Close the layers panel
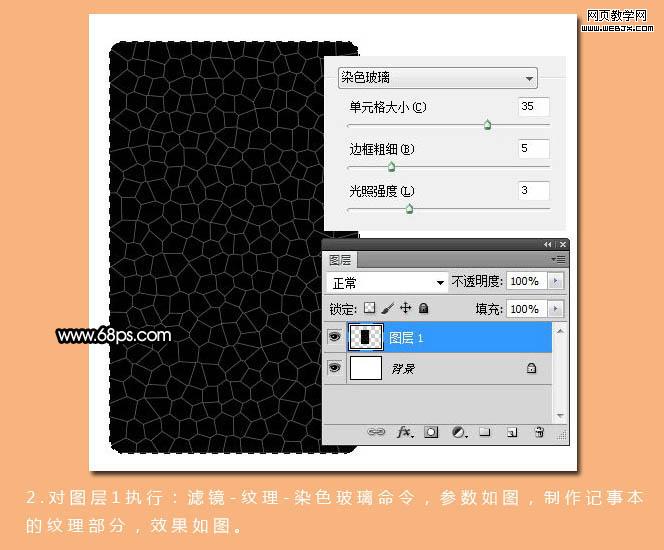 coord(562,244)
